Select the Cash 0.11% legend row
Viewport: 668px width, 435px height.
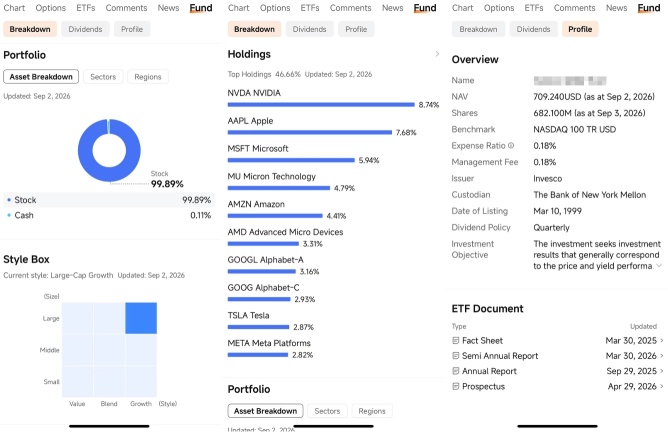[x=109, y=215]
